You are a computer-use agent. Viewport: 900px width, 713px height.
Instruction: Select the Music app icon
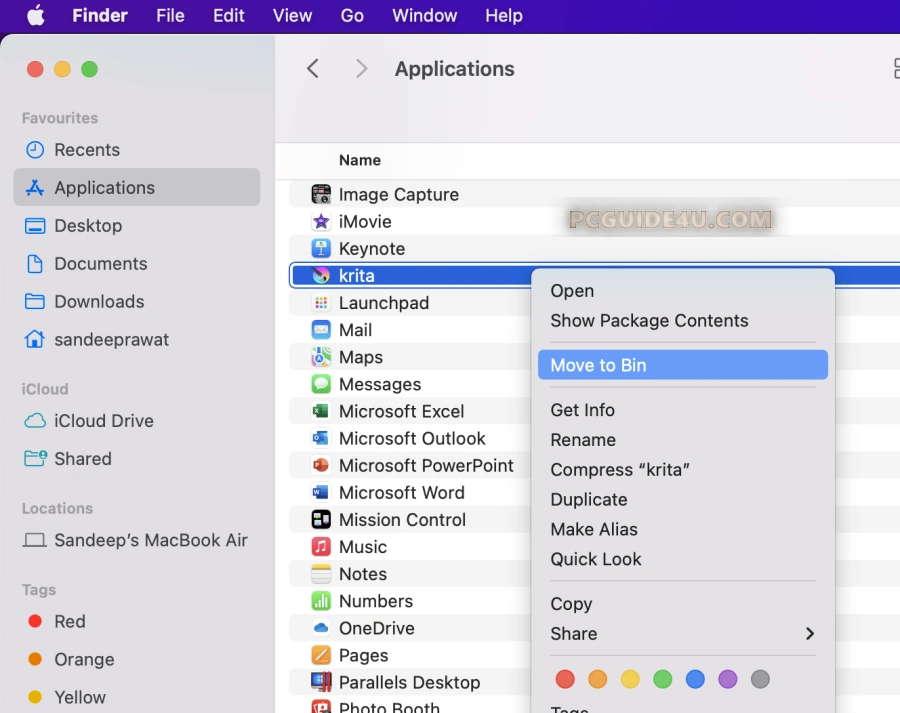coord(321,547)
